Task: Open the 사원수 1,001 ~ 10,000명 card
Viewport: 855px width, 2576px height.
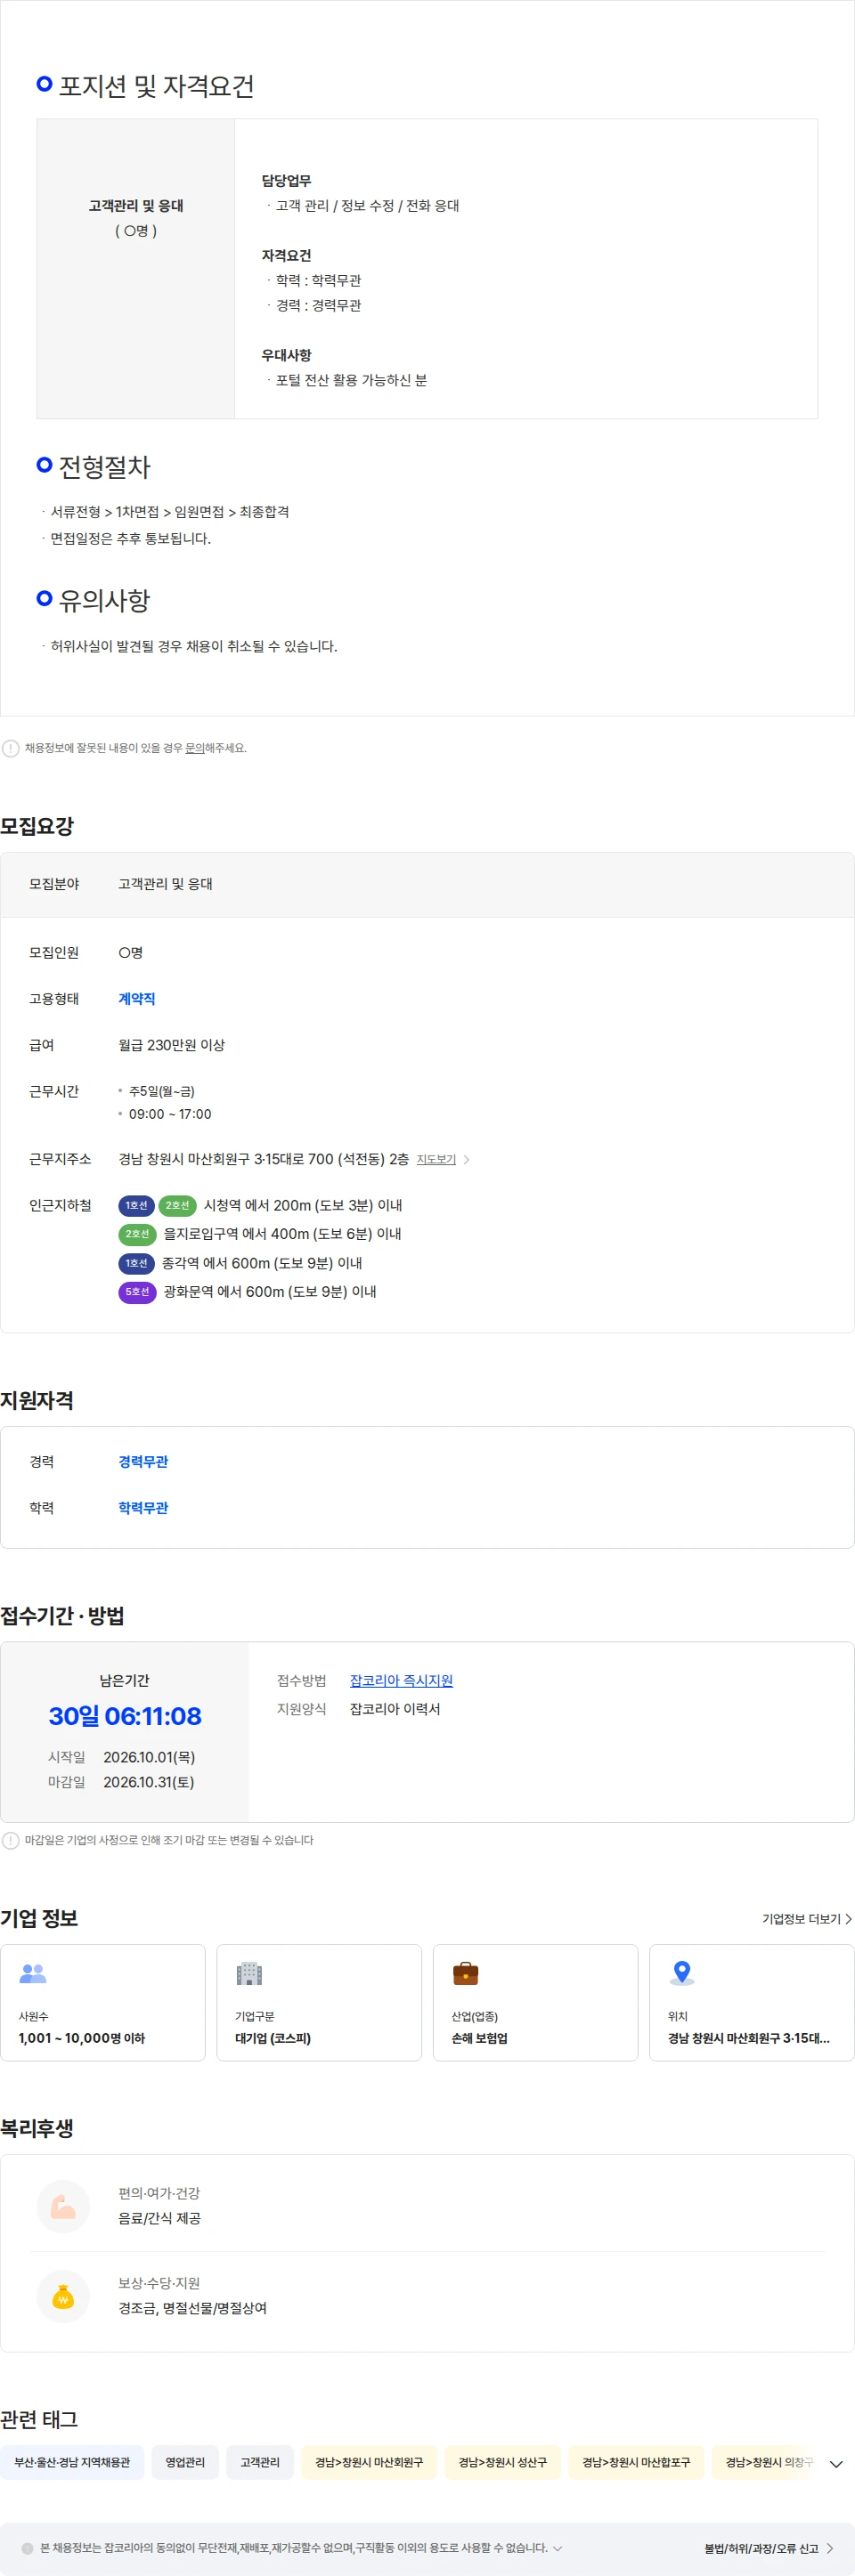Action: (x=103, y=2003)
